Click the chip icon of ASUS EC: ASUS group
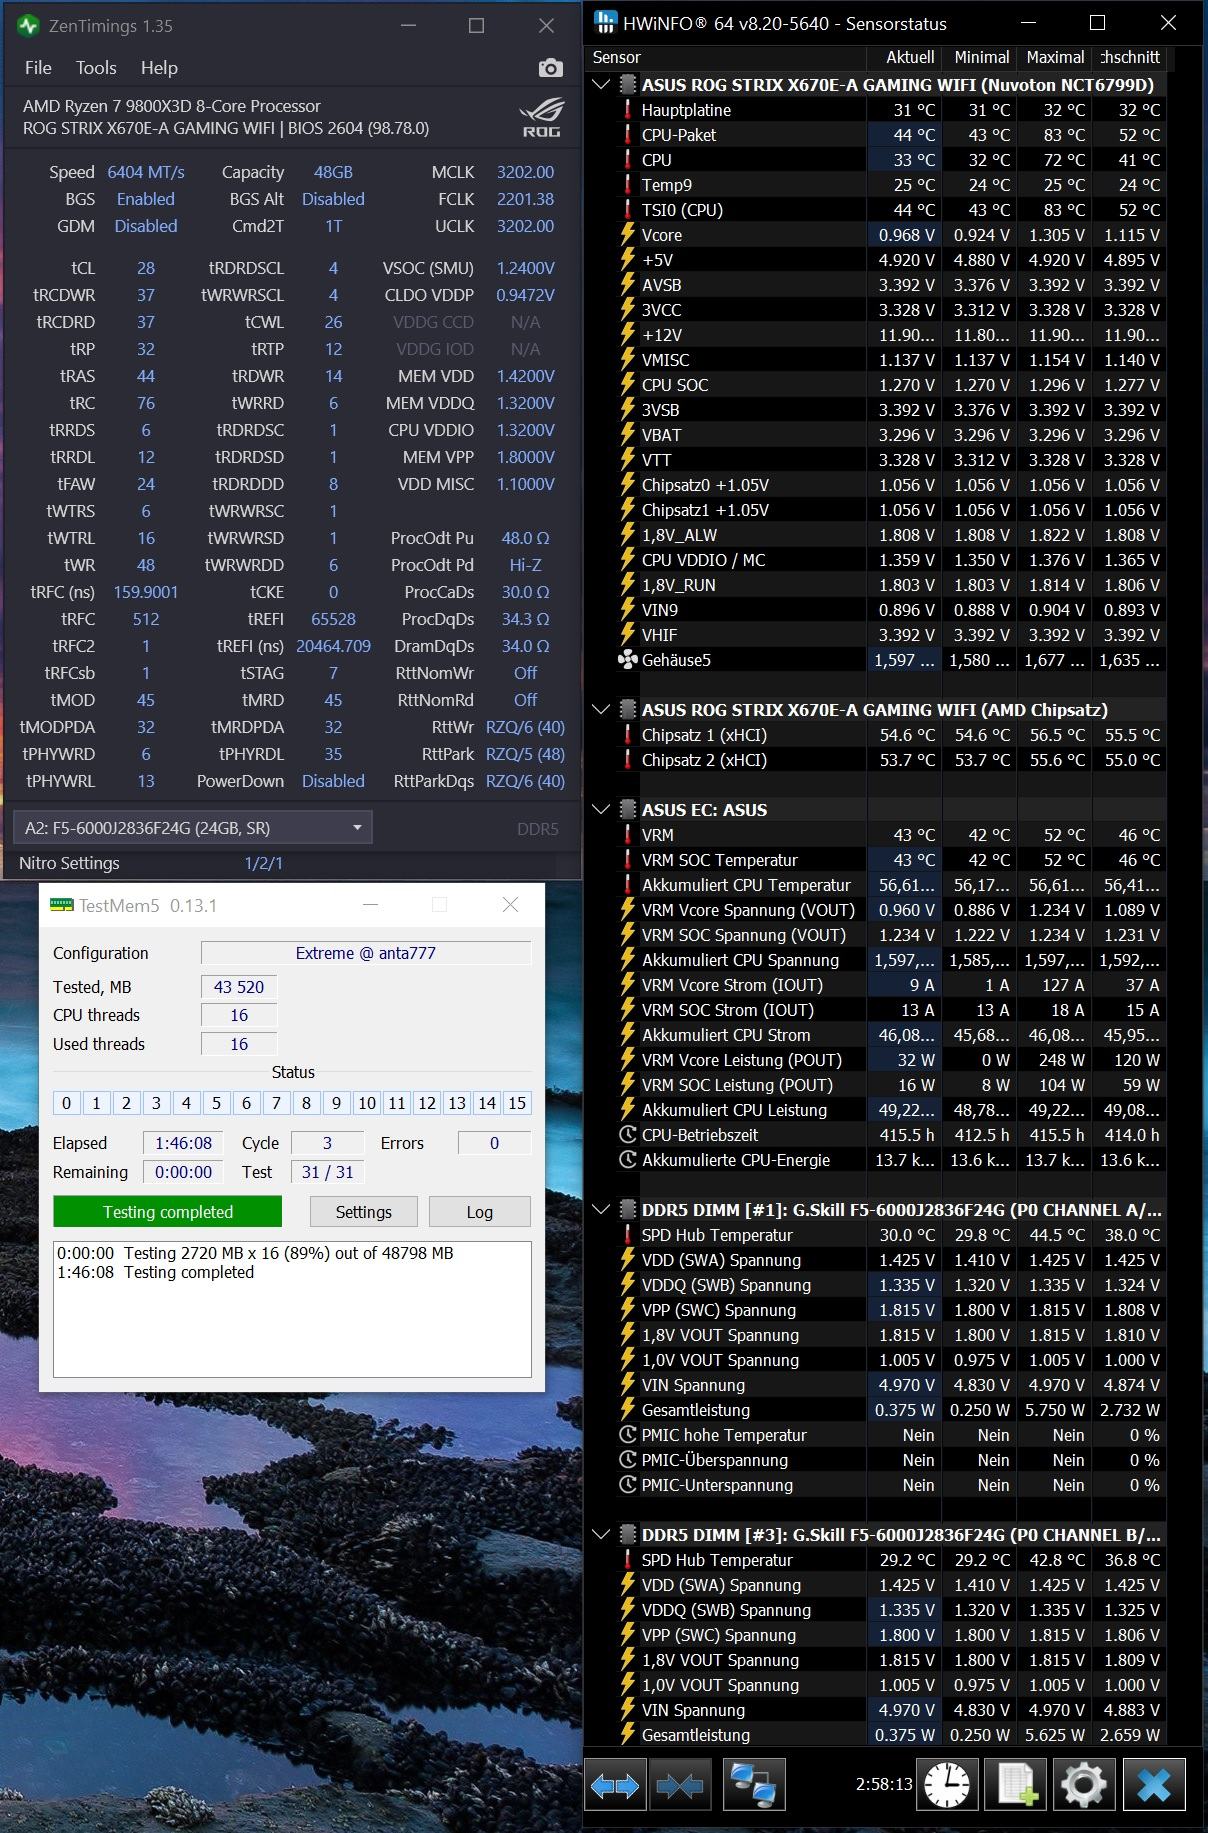This screenshot has width=1208, height=1833. tap(628, 810)
